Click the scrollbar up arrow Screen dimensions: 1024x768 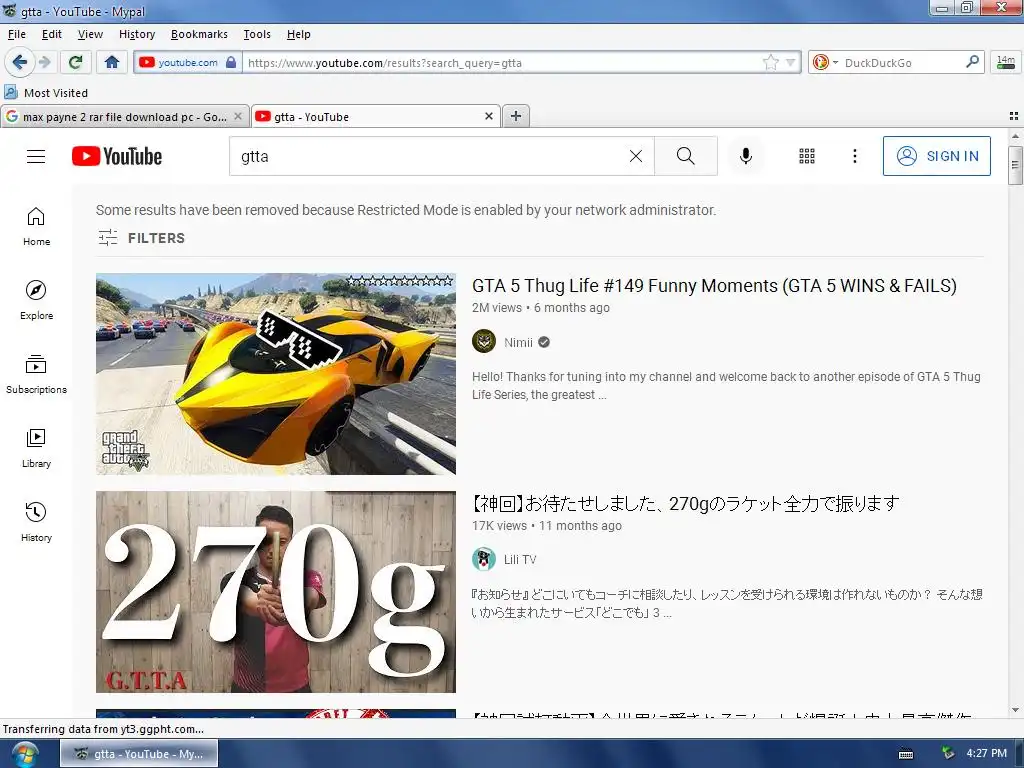click(1015, 136)
